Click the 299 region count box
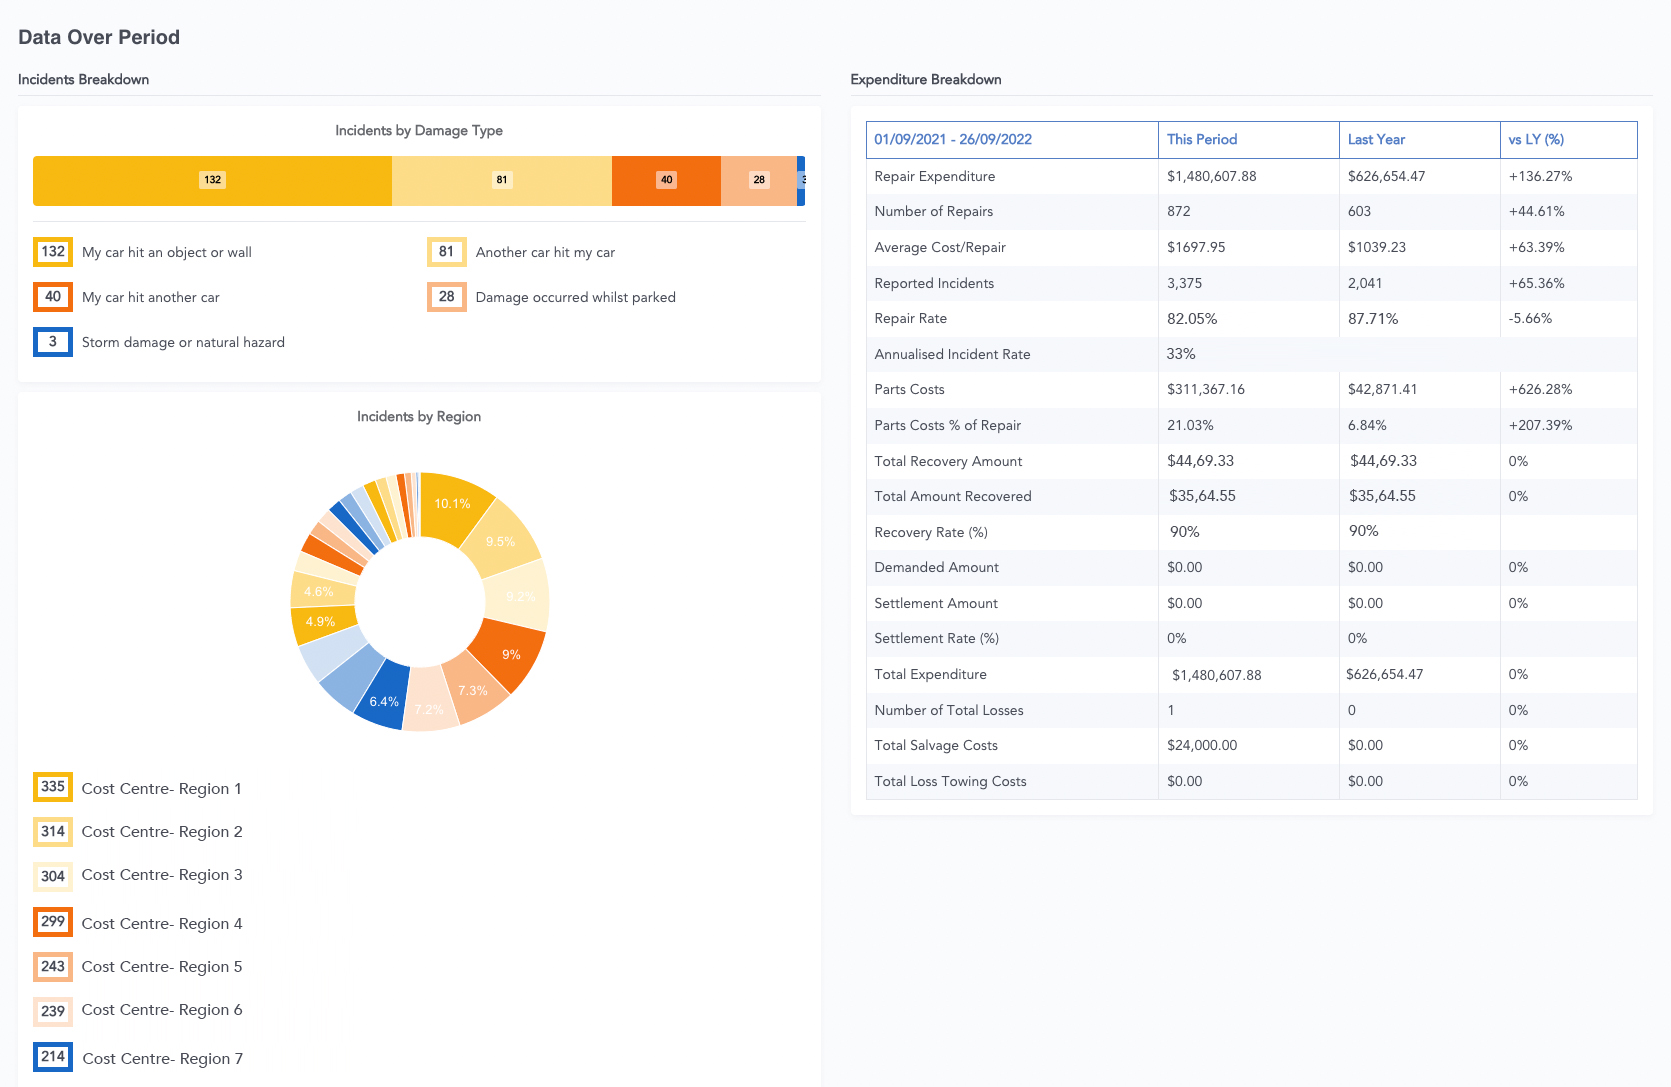This screenshot has height=1087, width=1671. 53,922
